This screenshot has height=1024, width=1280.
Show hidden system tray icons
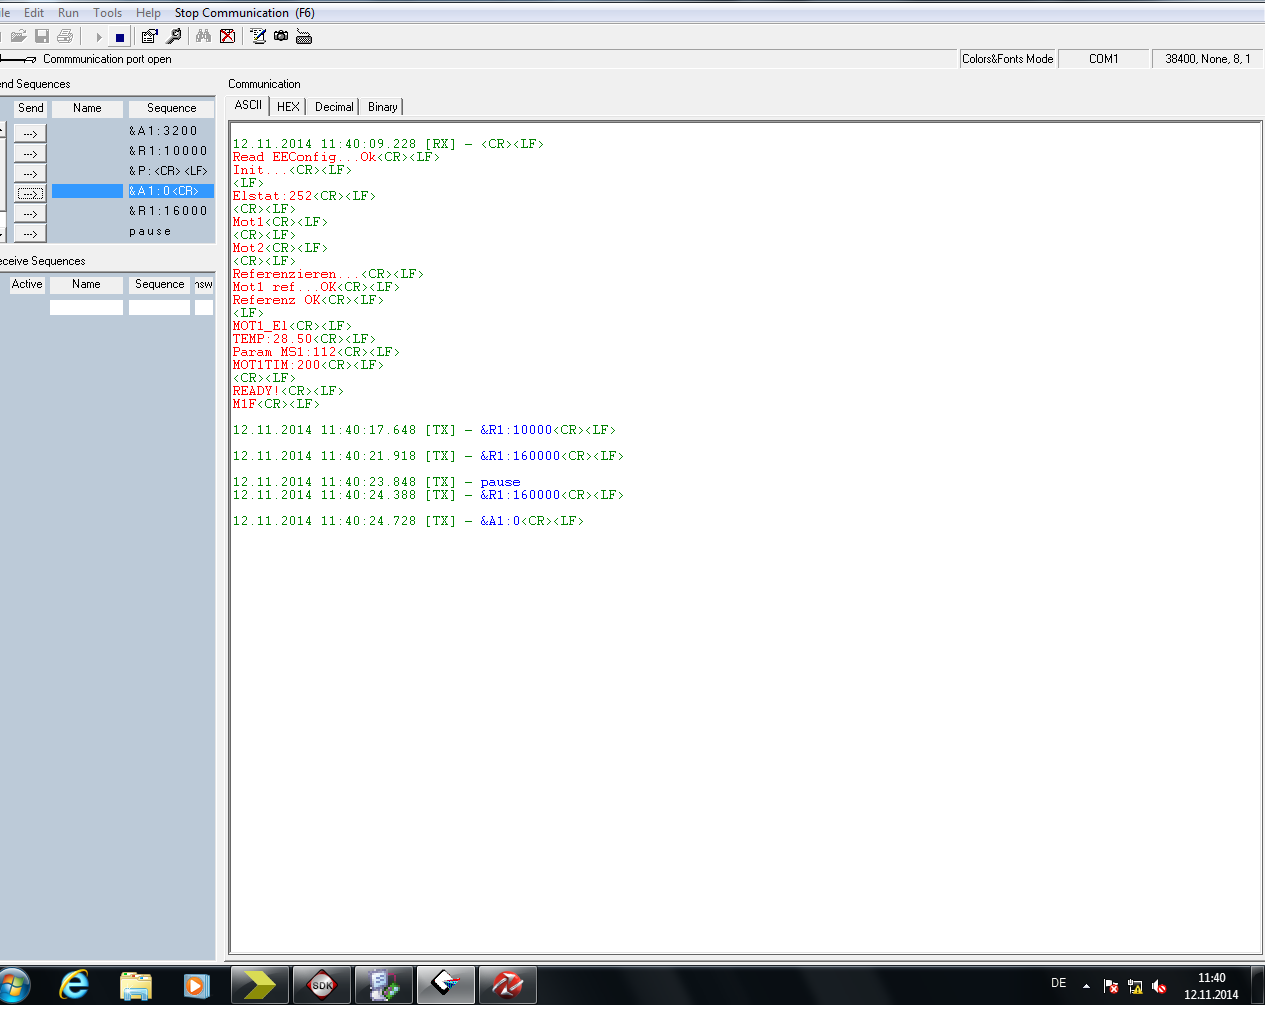tap(1086, 986)
